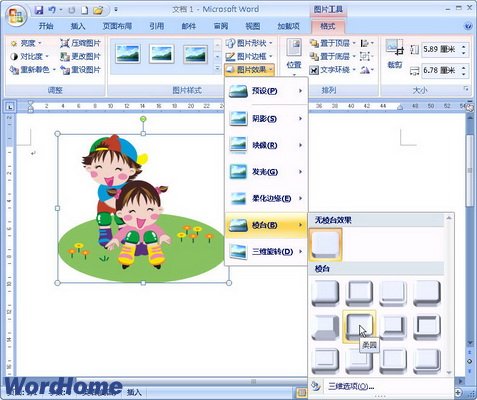
Task: Open 位置 position button
Action: [x=294, y=57]
